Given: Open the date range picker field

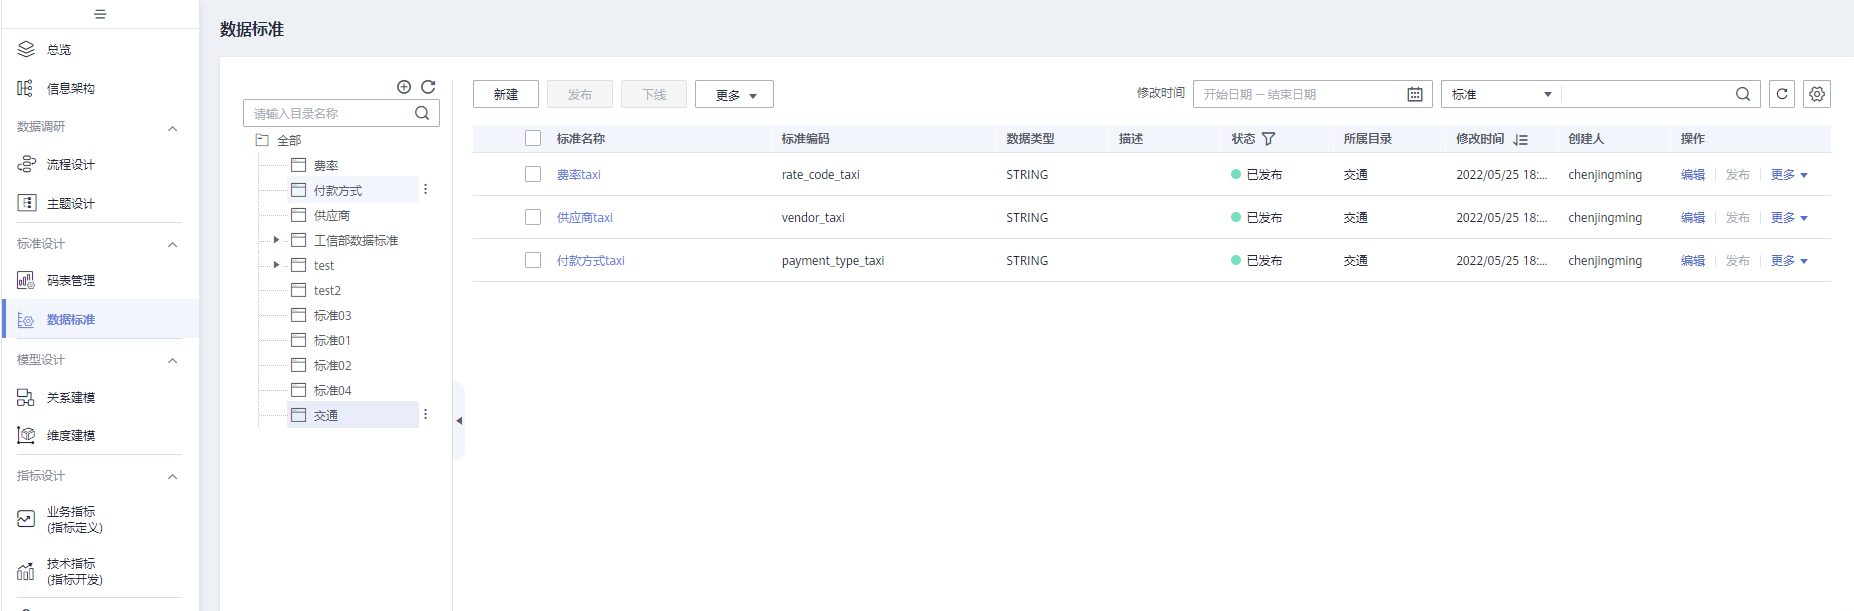Looking at the screenshot, I should (x=1312, y=94).
